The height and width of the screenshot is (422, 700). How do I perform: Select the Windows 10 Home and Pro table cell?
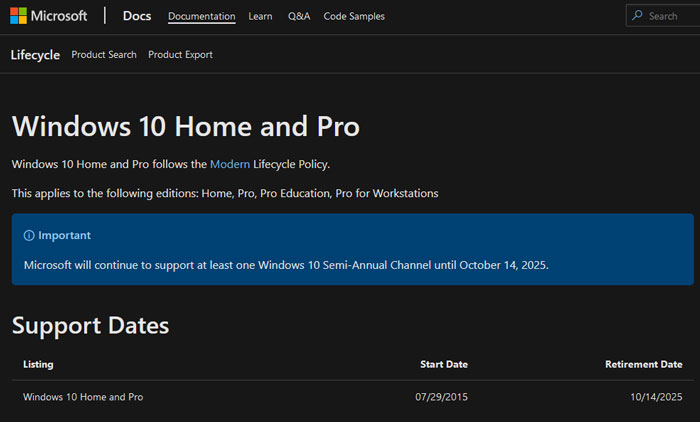(83, 397)
